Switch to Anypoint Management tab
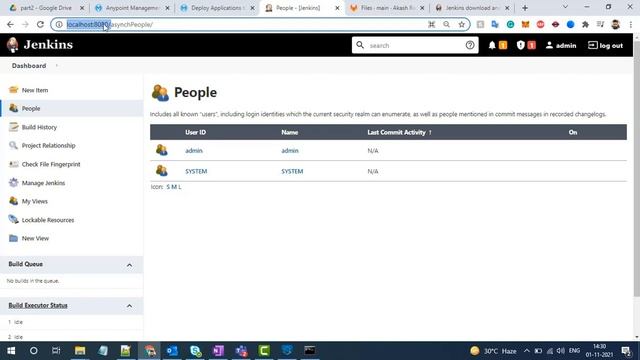Image resolution: width=640 pixels, height=360 pixels. pos(131,8)
